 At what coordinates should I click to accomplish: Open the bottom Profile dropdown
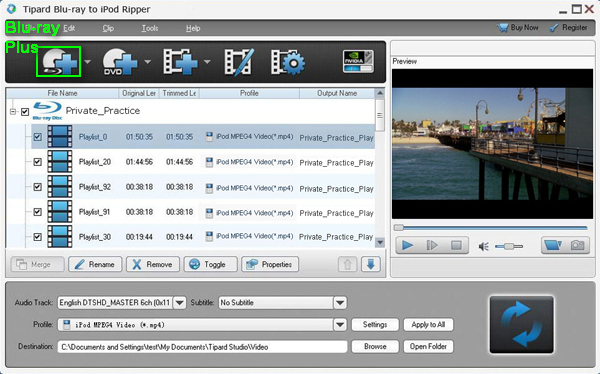(x=340, y=325)
